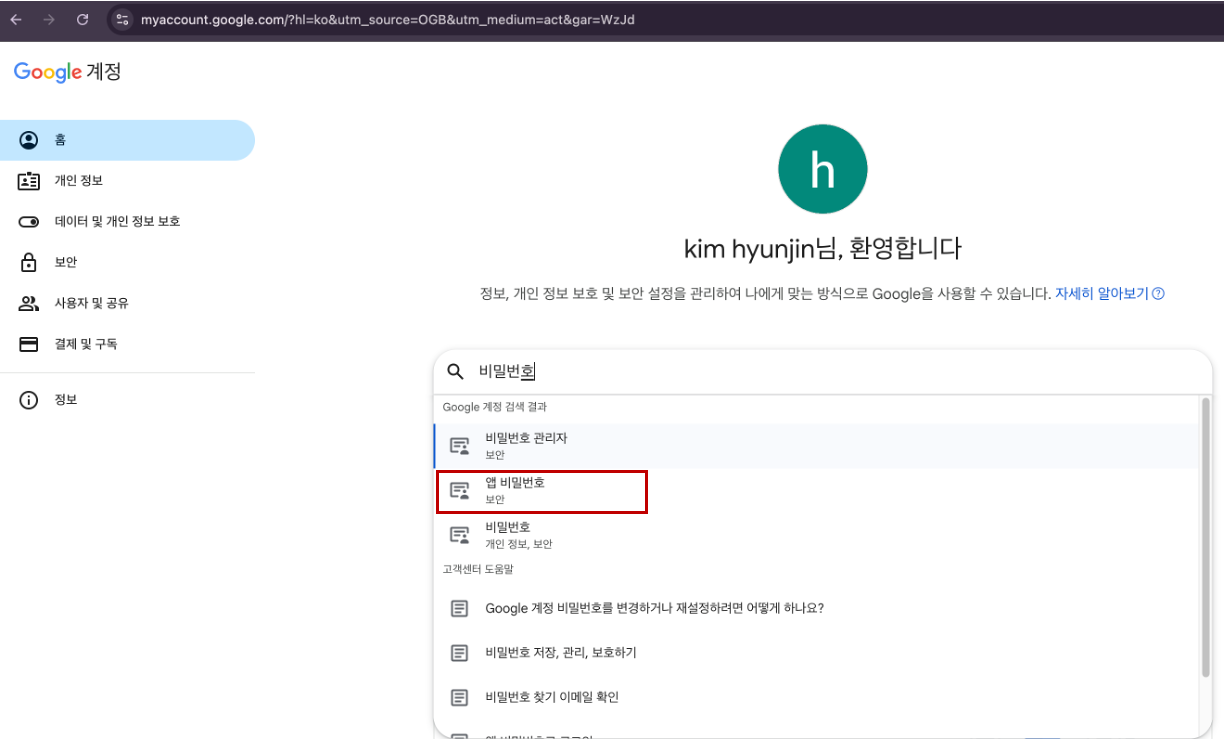Screen dimensions: 1224x740
Task: Click document icon beside 비밀번호 저장, 관리, 보호하기
Action: (x=459, y=652)
